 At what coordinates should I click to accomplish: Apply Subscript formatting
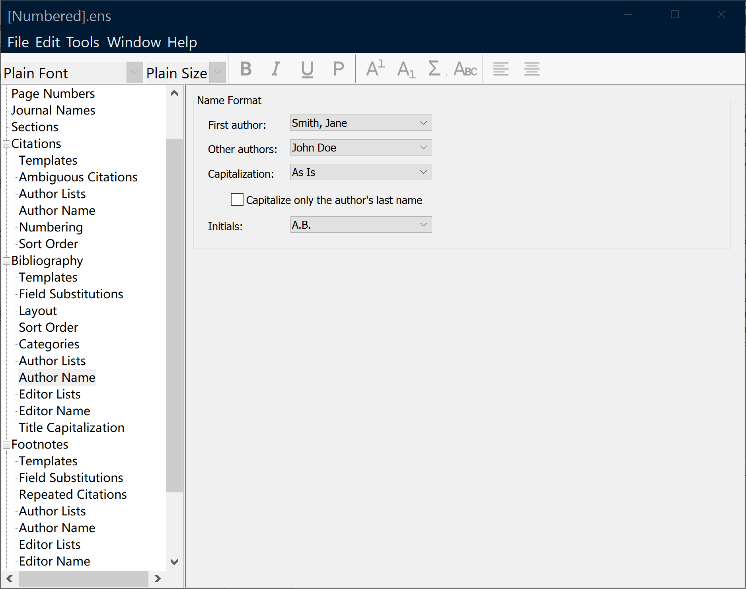coord(405,69)
